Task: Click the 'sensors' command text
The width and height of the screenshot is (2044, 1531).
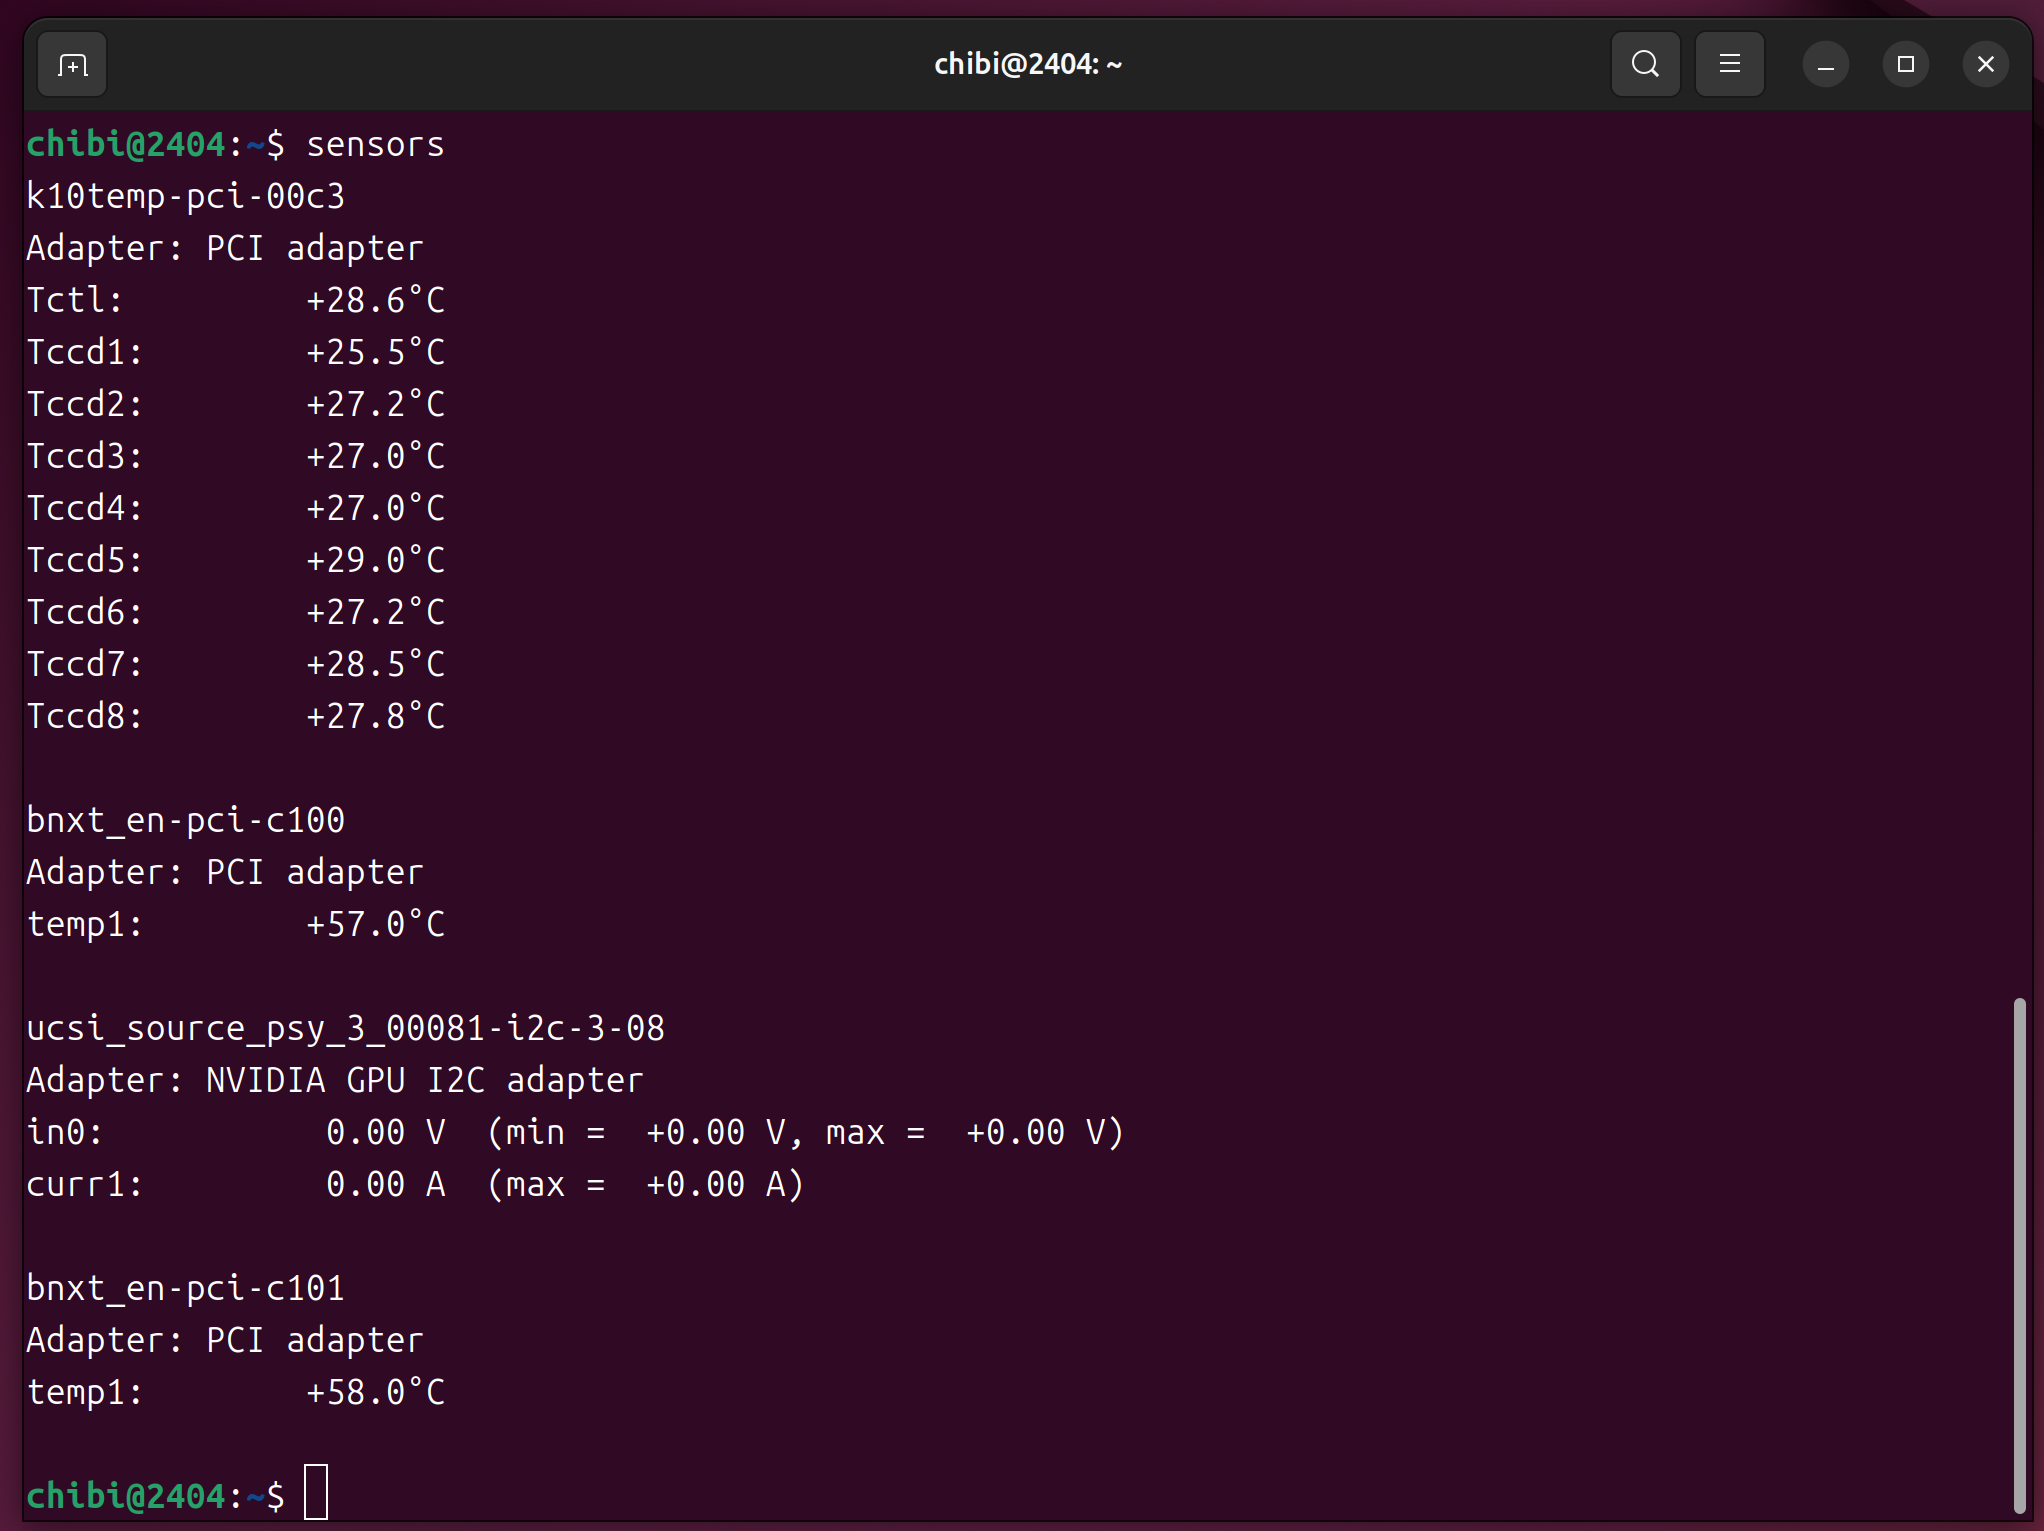Action: [375, 145]
